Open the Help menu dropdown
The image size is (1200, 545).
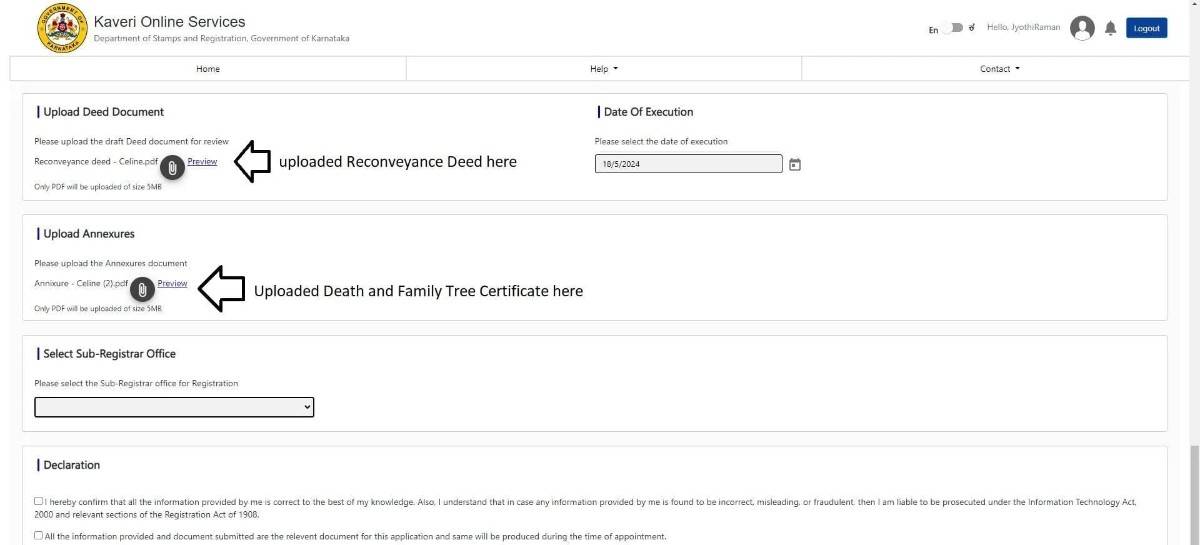(x=604, y=69)
